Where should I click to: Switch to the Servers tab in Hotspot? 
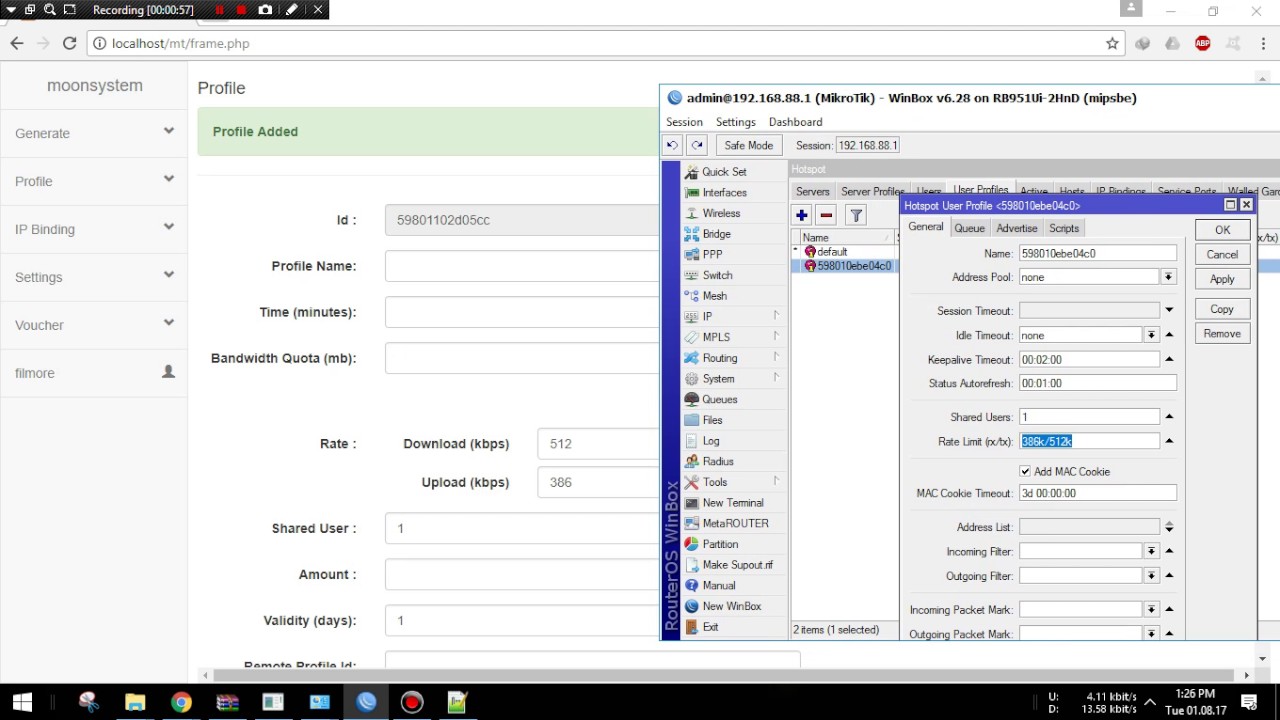[x=812, y=191]
